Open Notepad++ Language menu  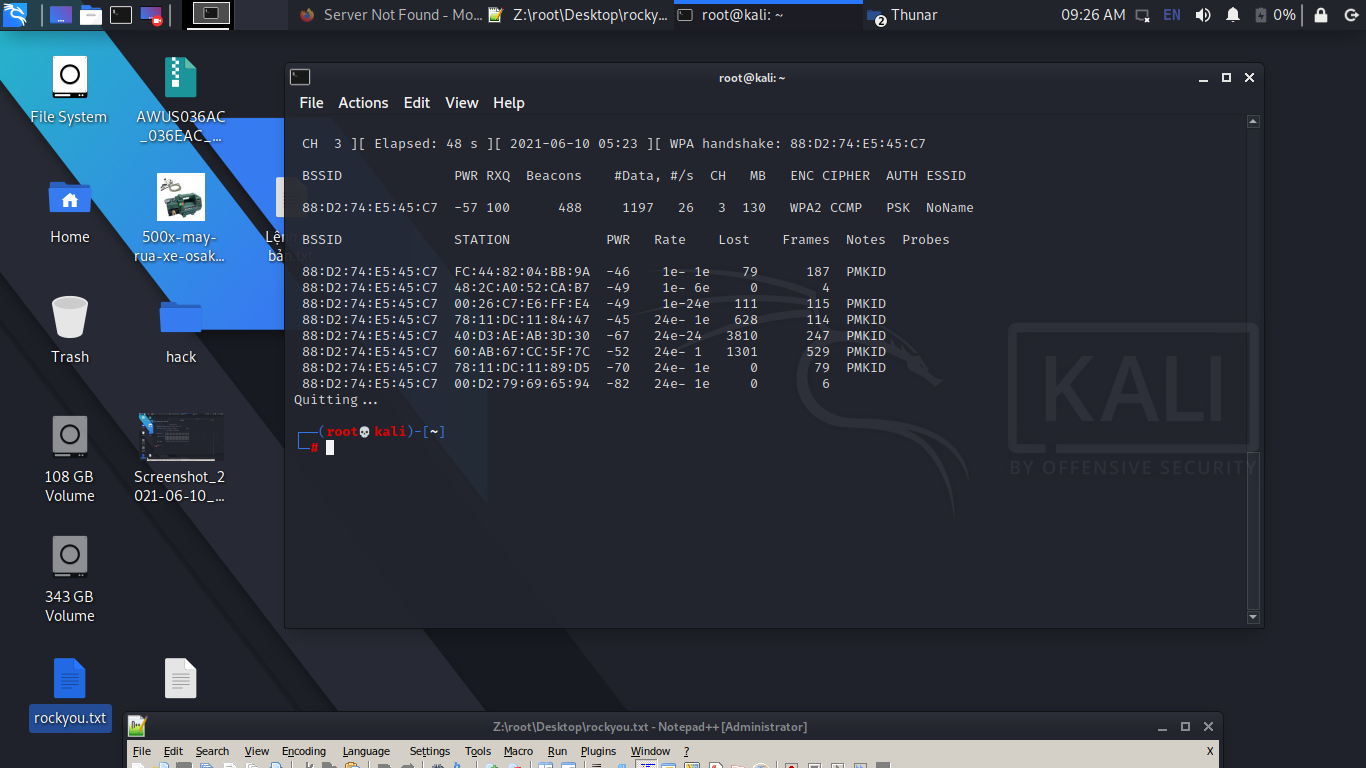366,751
